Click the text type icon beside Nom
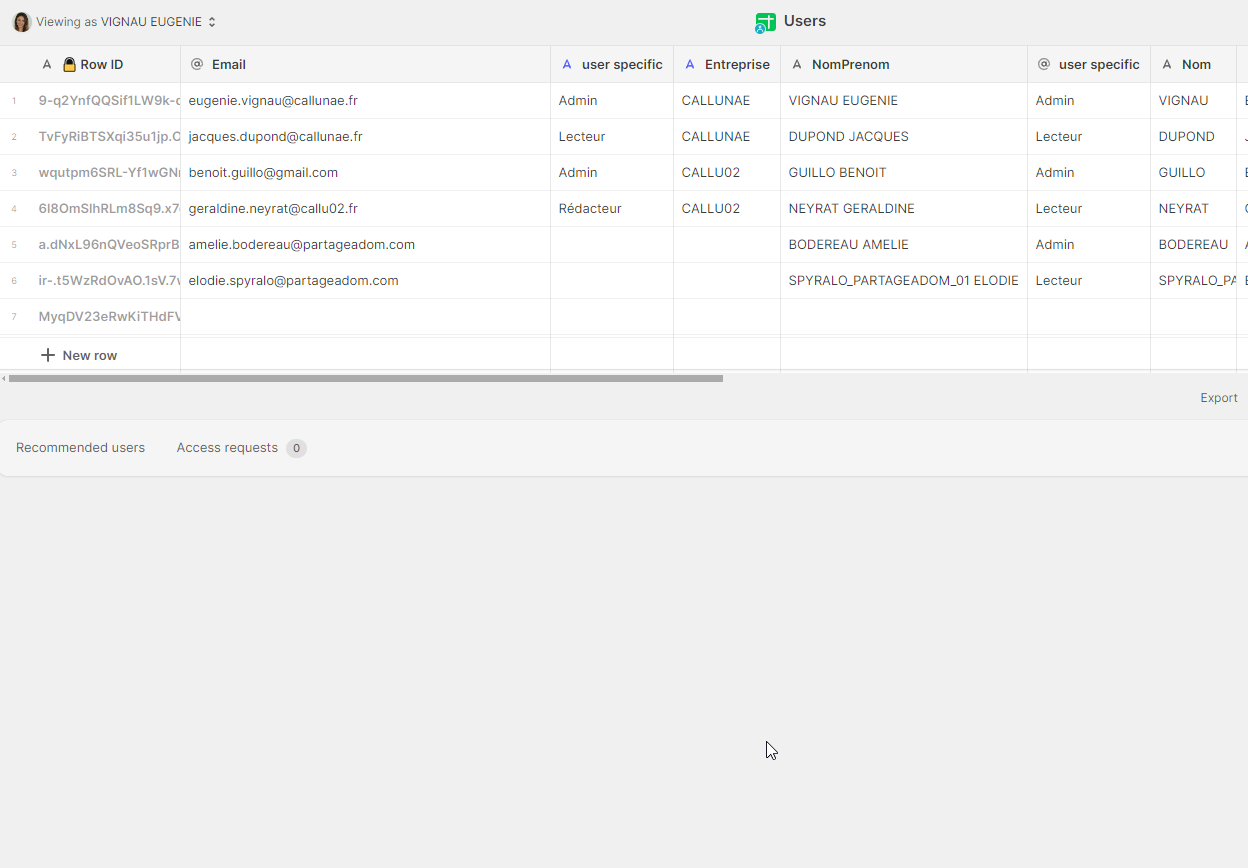 [1166, 65]
